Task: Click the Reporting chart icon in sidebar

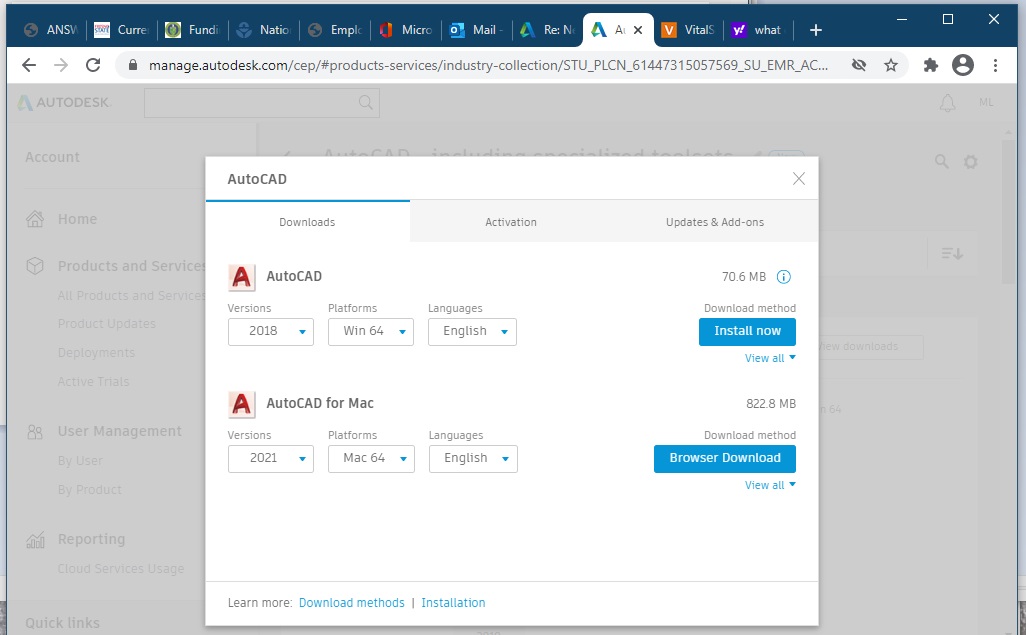Action: [35, 539]
